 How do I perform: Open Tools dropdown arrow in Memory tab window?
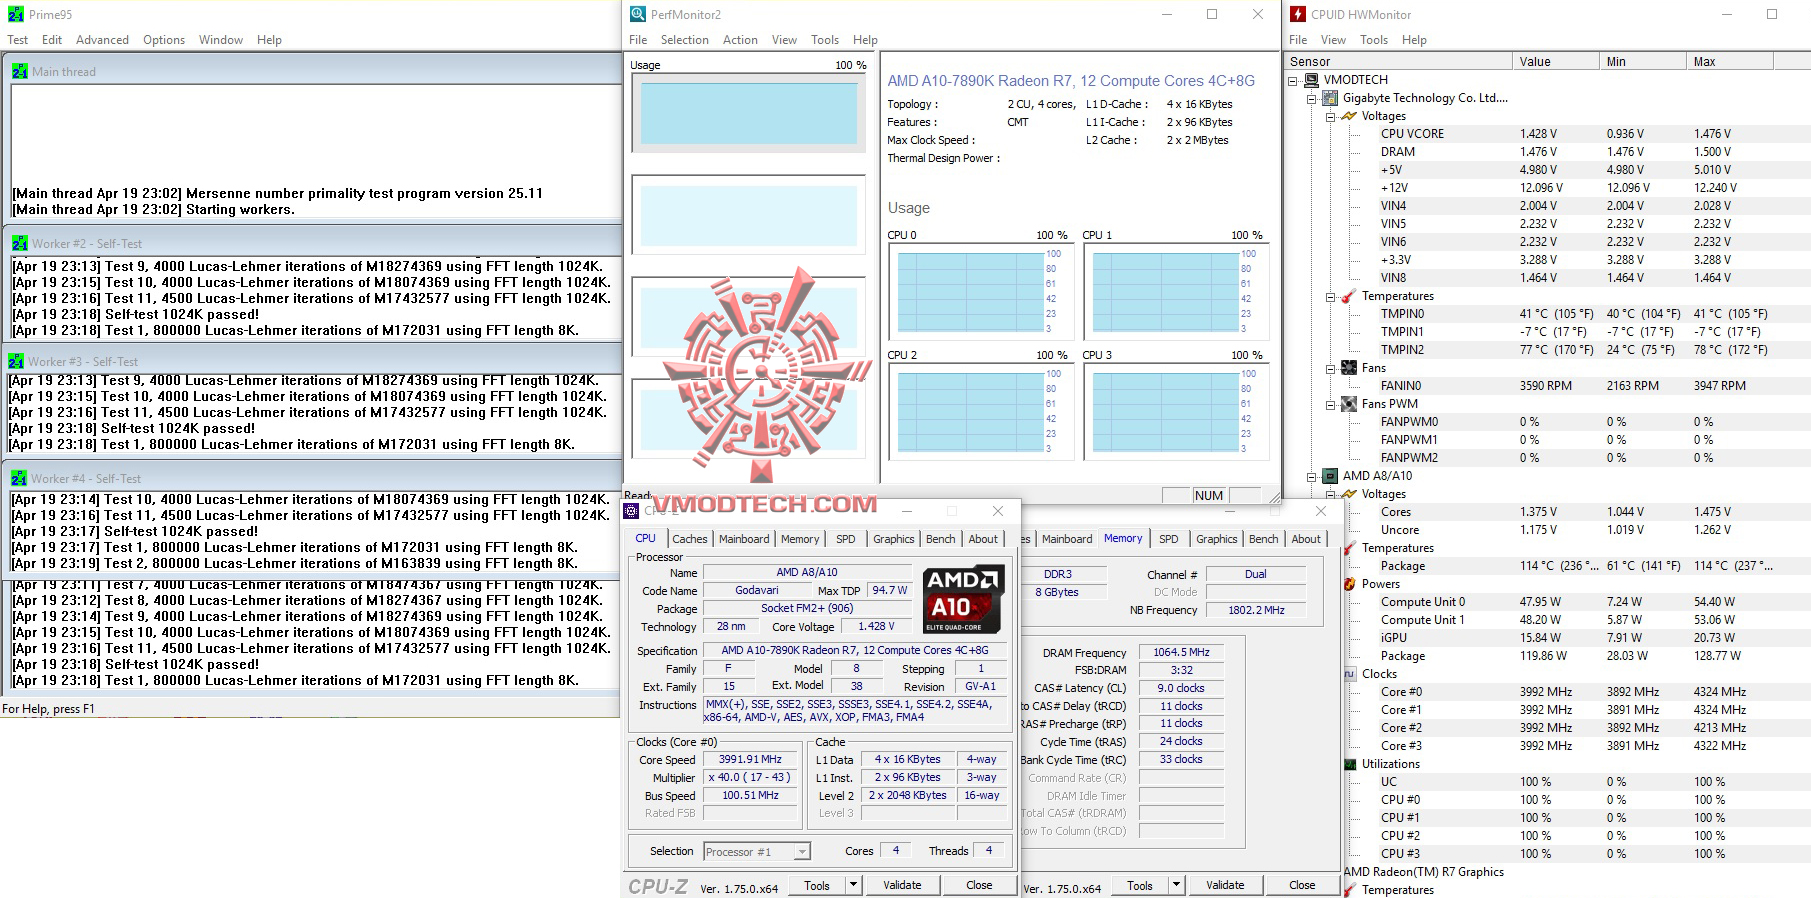pyautogui.click(x=1176, y=885)
